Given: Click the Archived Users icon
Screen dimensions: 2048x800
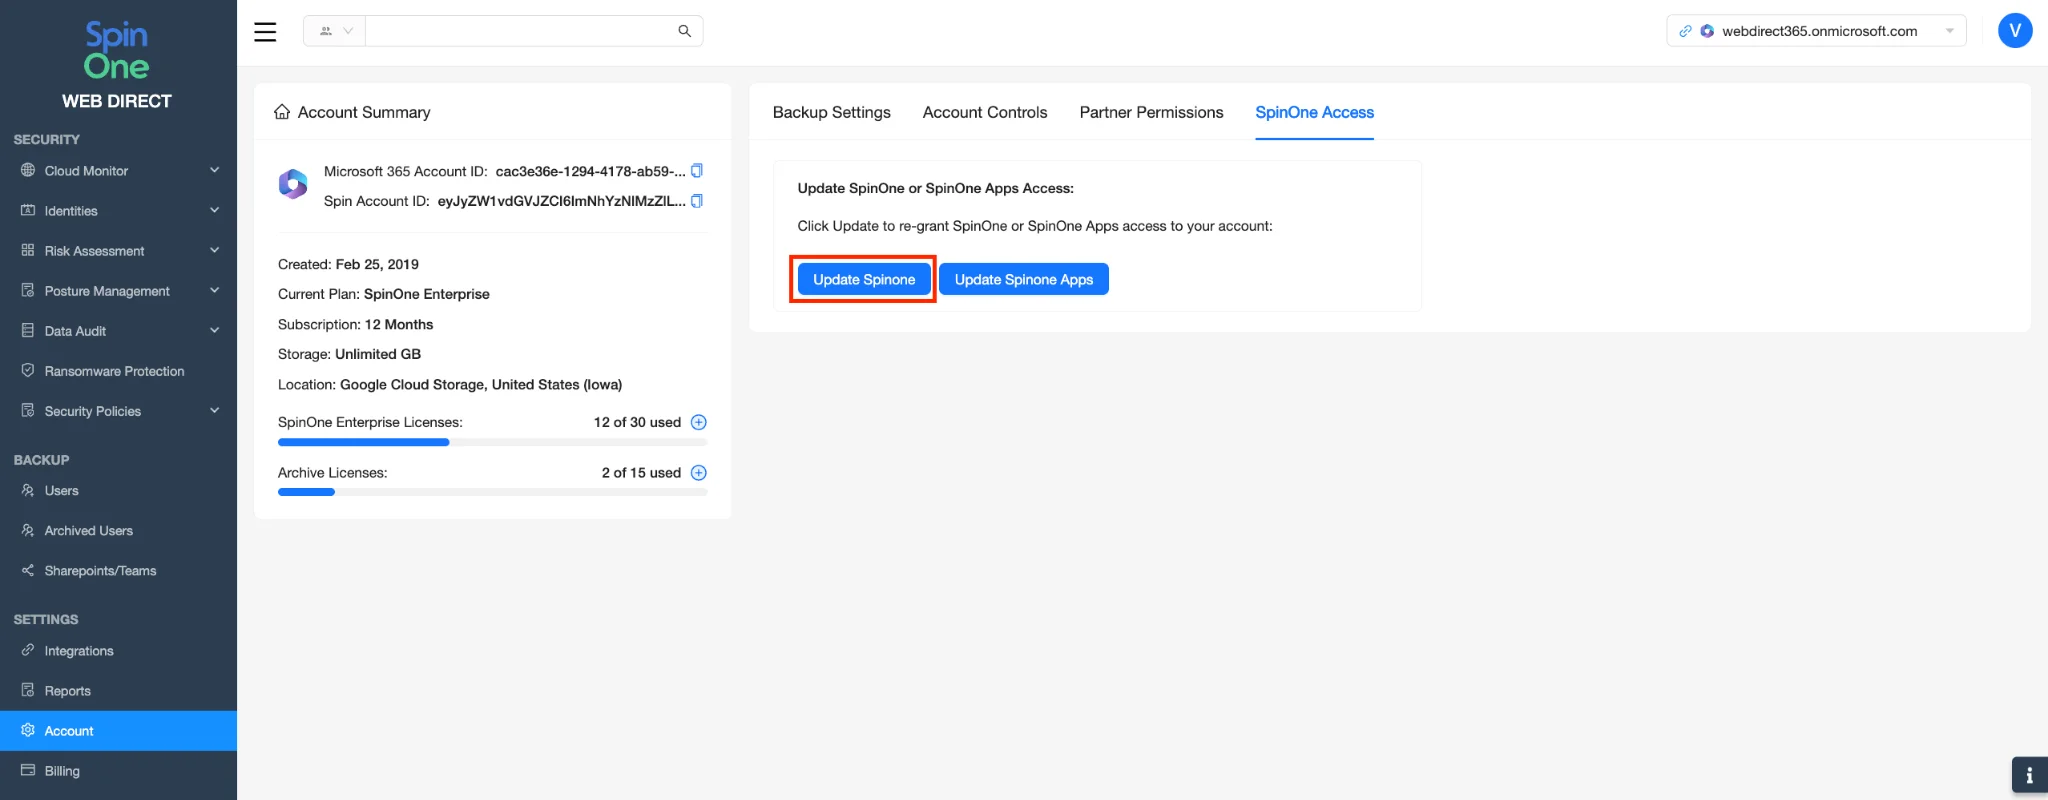Looking at the screenshot, I should click(28, 530).
